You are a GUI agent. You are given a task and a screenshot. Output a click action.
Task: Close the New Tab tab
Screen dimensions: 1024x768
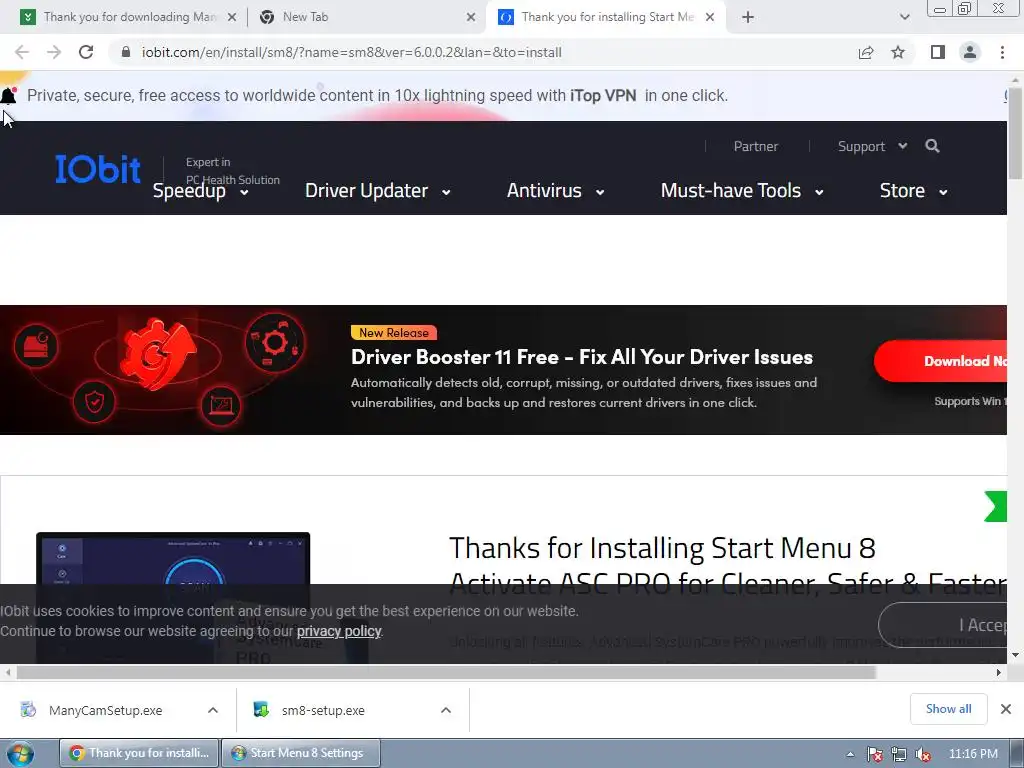pos(471,18)
